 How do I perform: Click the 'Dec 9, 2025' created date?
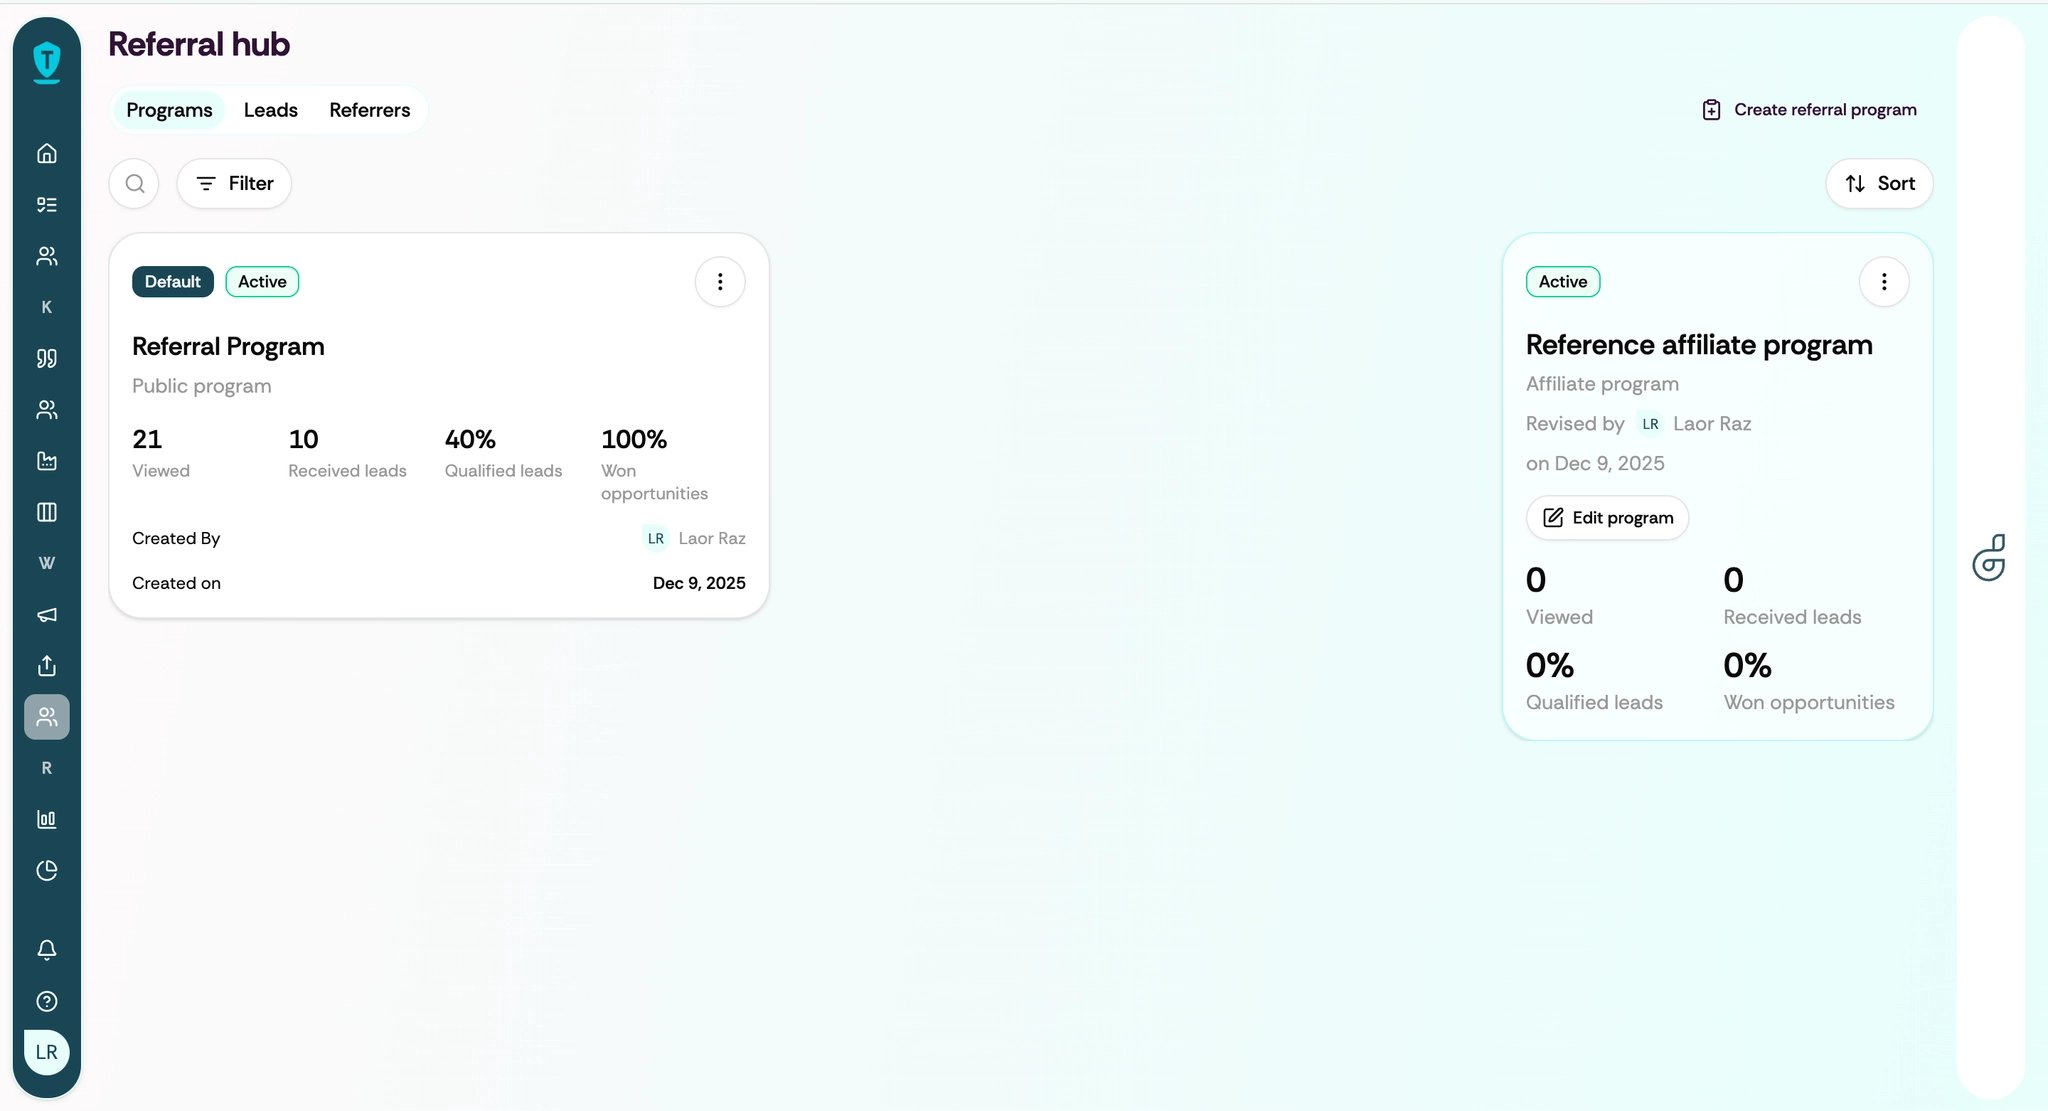(x=699, y=583)
